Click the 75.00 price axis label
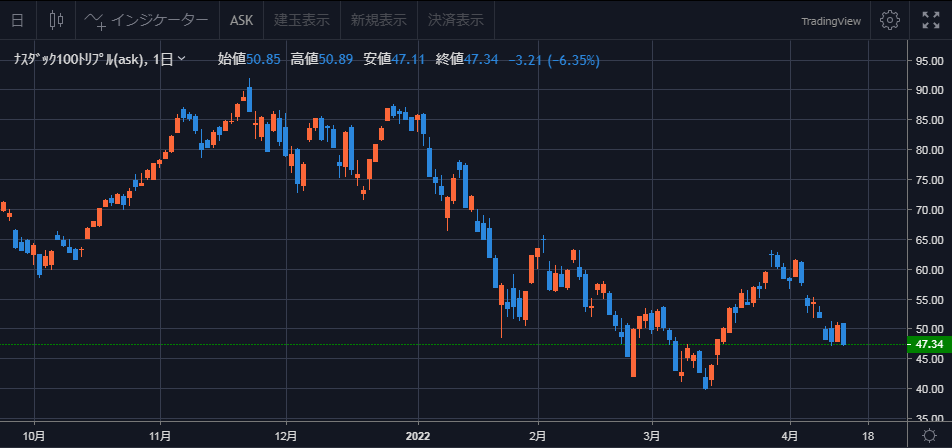This screenshot has height=448, width=952. (x=929, y=180)
